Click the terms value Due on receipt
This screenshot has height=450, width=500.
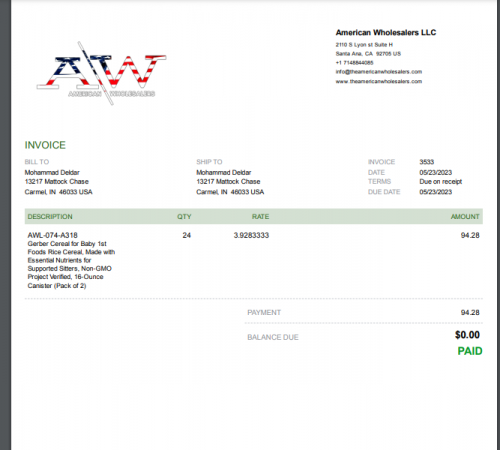(x=441, y=182)
